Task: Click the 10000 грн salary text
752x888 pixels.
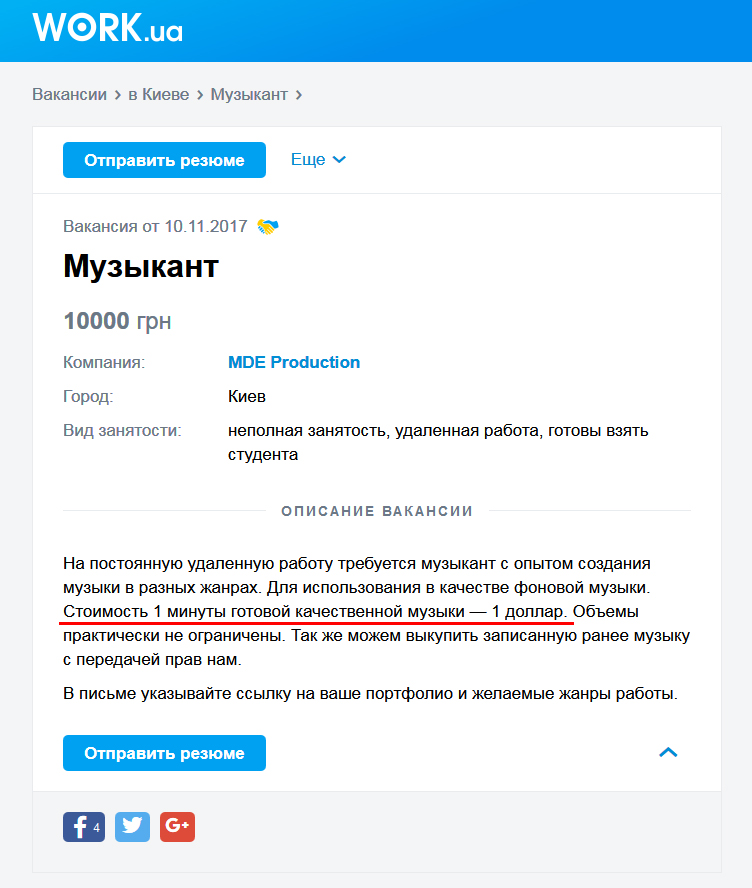Action: [x=117, y=321]
